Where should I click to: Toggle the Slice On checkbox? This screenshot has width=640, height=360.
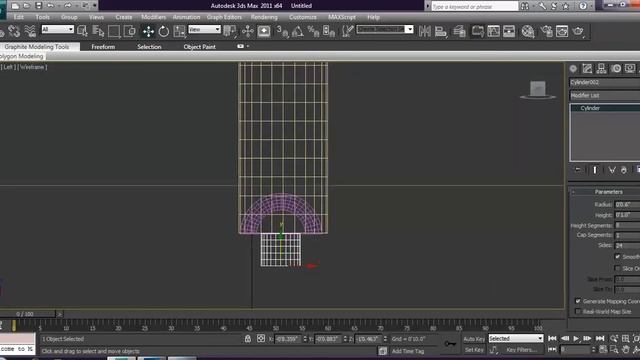(x=618, y=268)
